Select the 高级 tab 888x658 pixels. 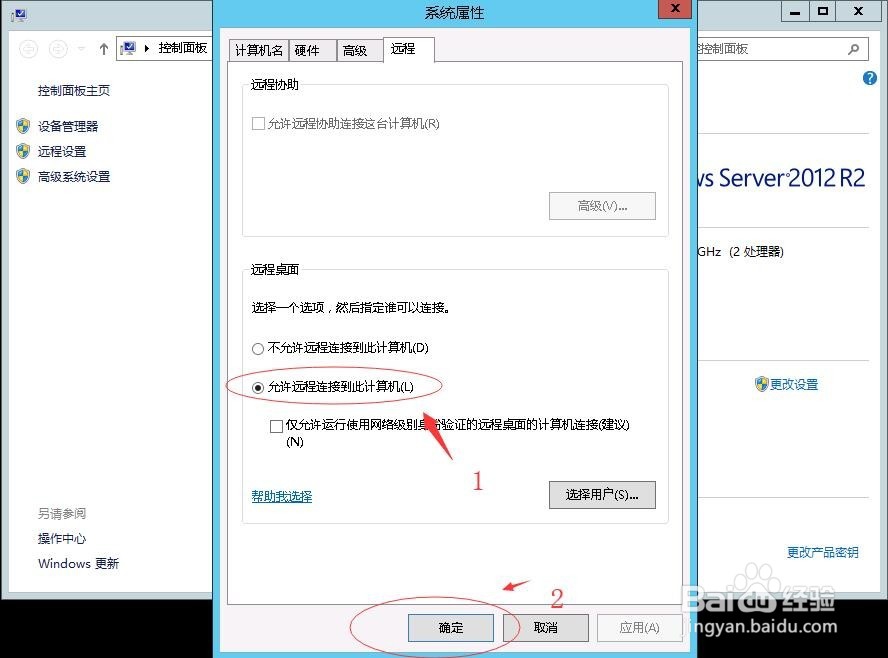pyautogui.click(x=360, y=50)
